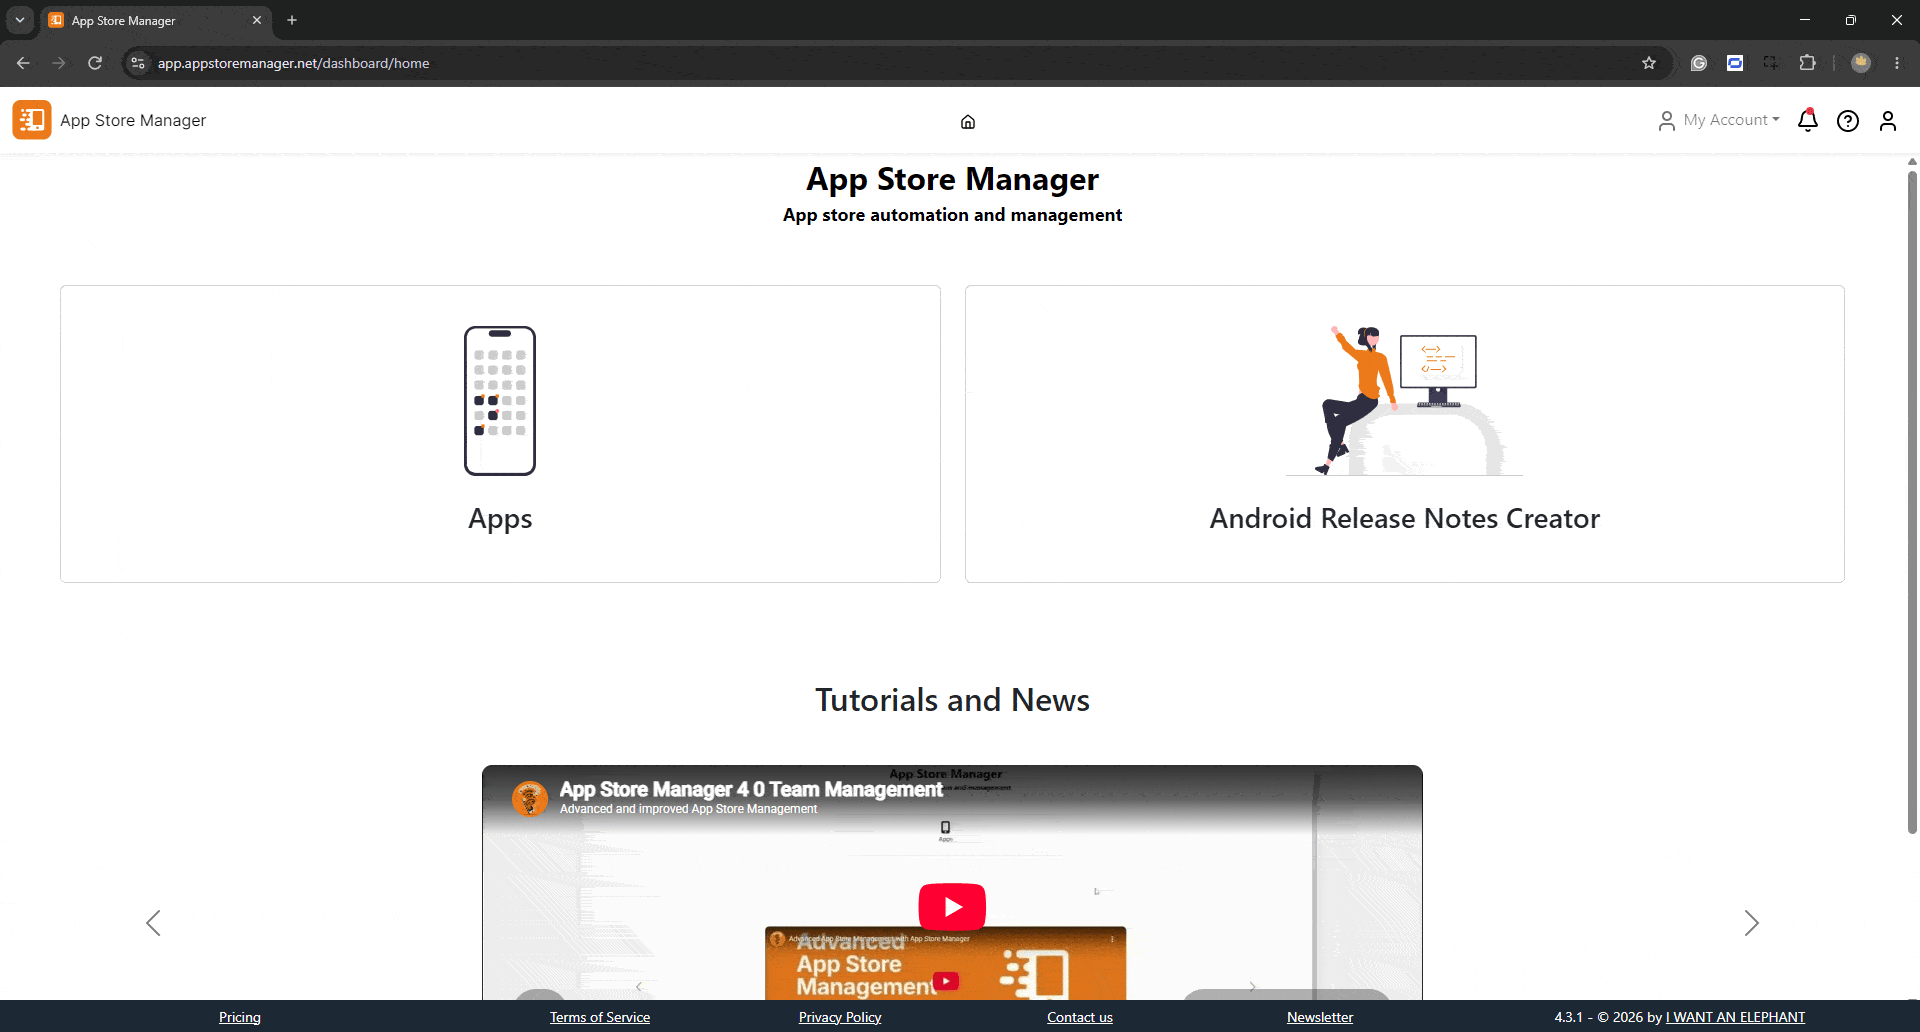Open Chrome three-dot menu

[1897, 63]
